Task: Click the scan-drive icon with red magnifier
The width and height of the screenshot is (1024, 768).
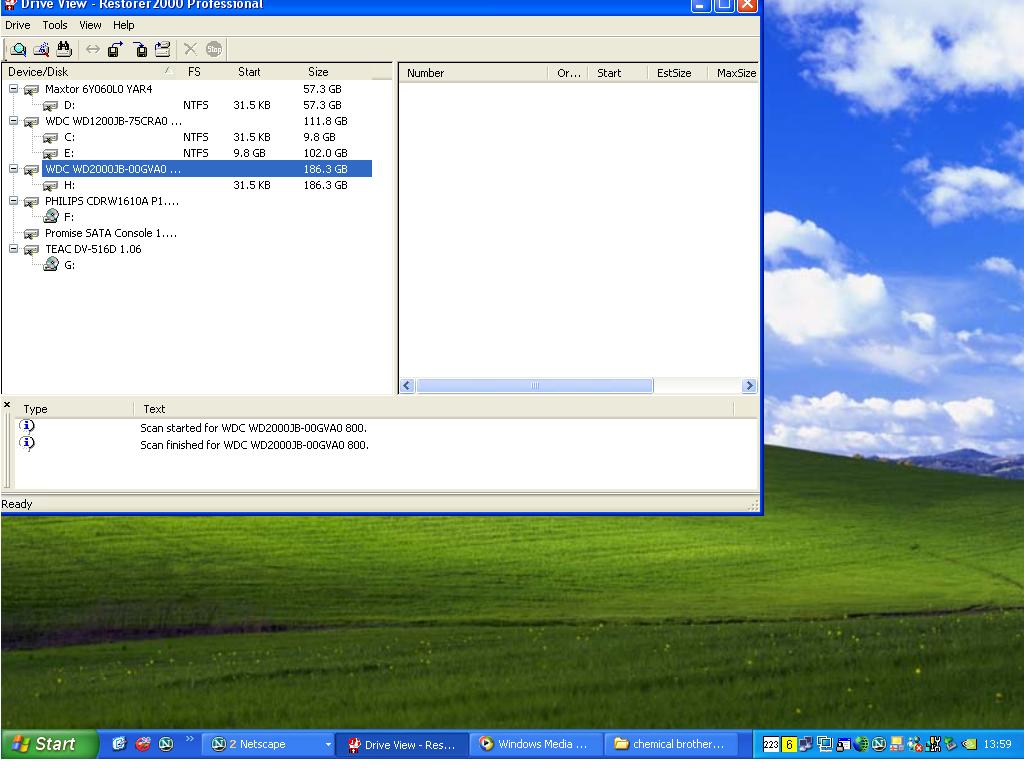Action: click(41, 49)
